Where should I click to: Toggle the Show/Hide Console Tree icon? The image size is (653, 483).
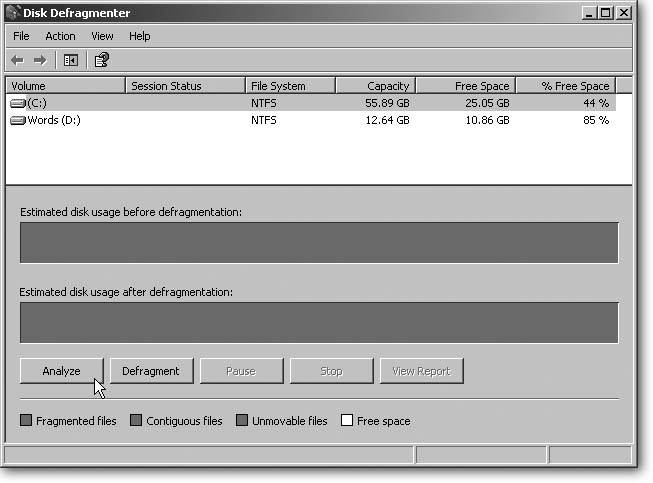pos(71,60)
